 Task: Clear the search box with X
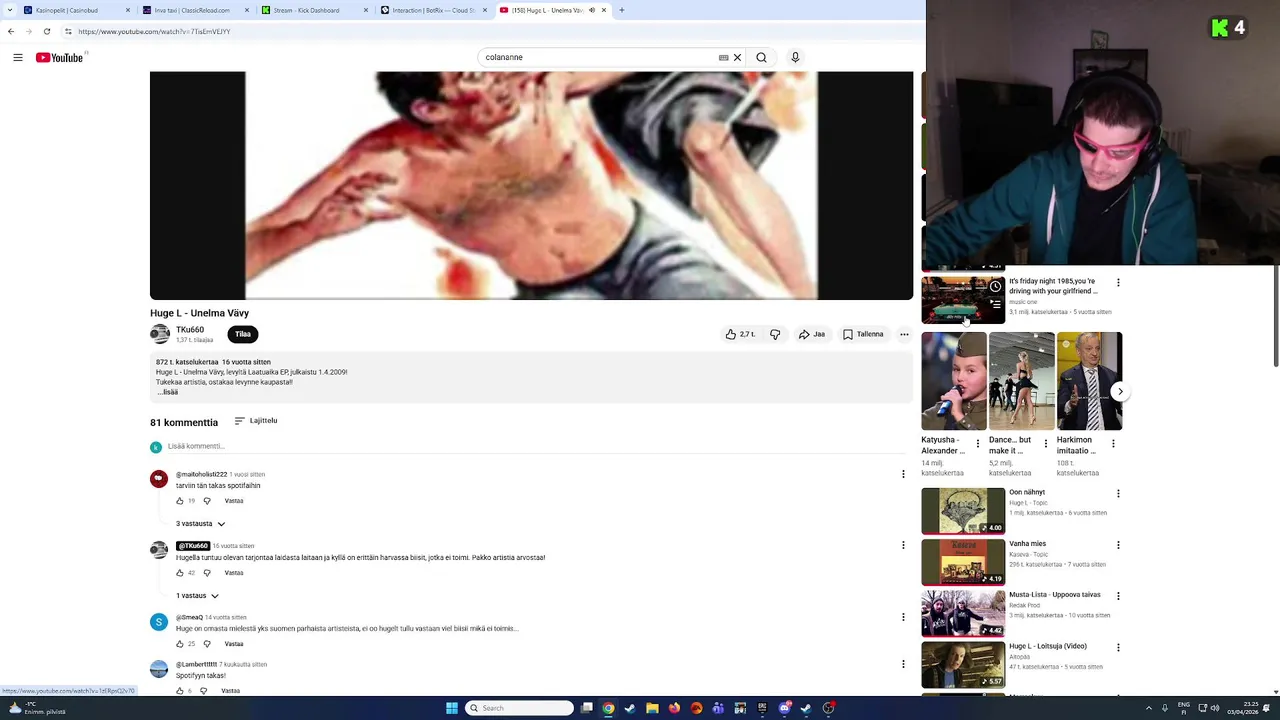click(x=738, y=57)
